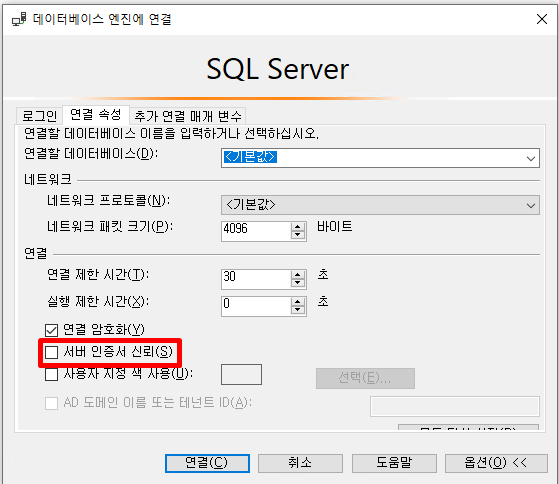Decrease network packet size with down arrow
Image resolution: width=559 pixels, height=484 pixels.
[x=298, y=235]
